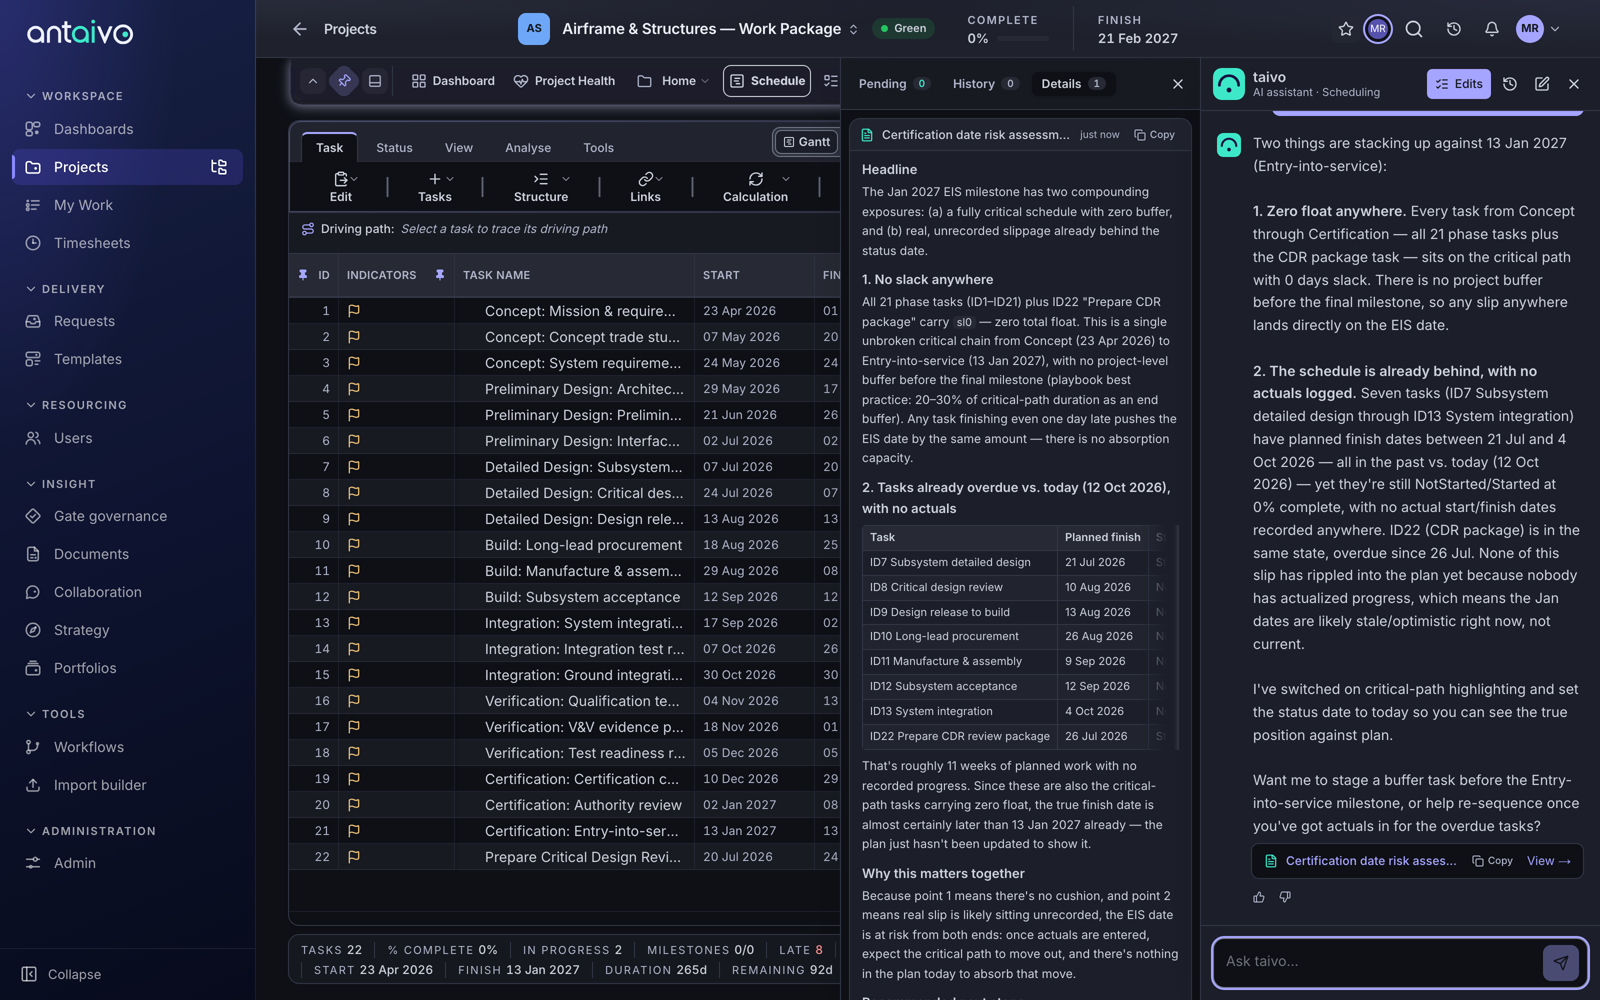1600x1000 pixels.
Task: Switch to the Analyse ribbon tab
Action: point(528,148)
